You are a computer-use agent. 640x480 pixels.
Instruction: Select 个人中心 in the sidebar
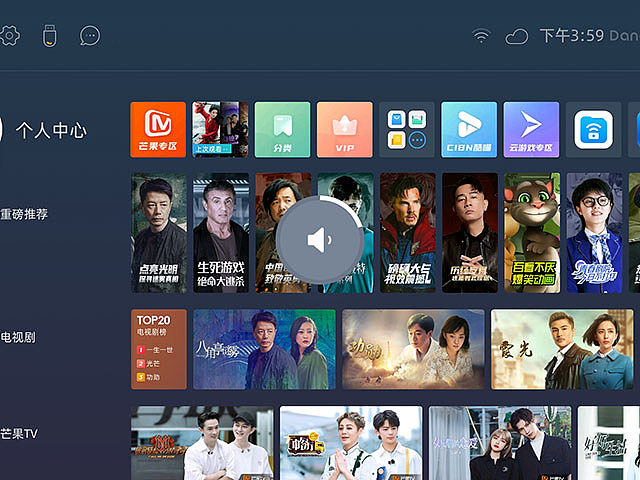[51, 131]
